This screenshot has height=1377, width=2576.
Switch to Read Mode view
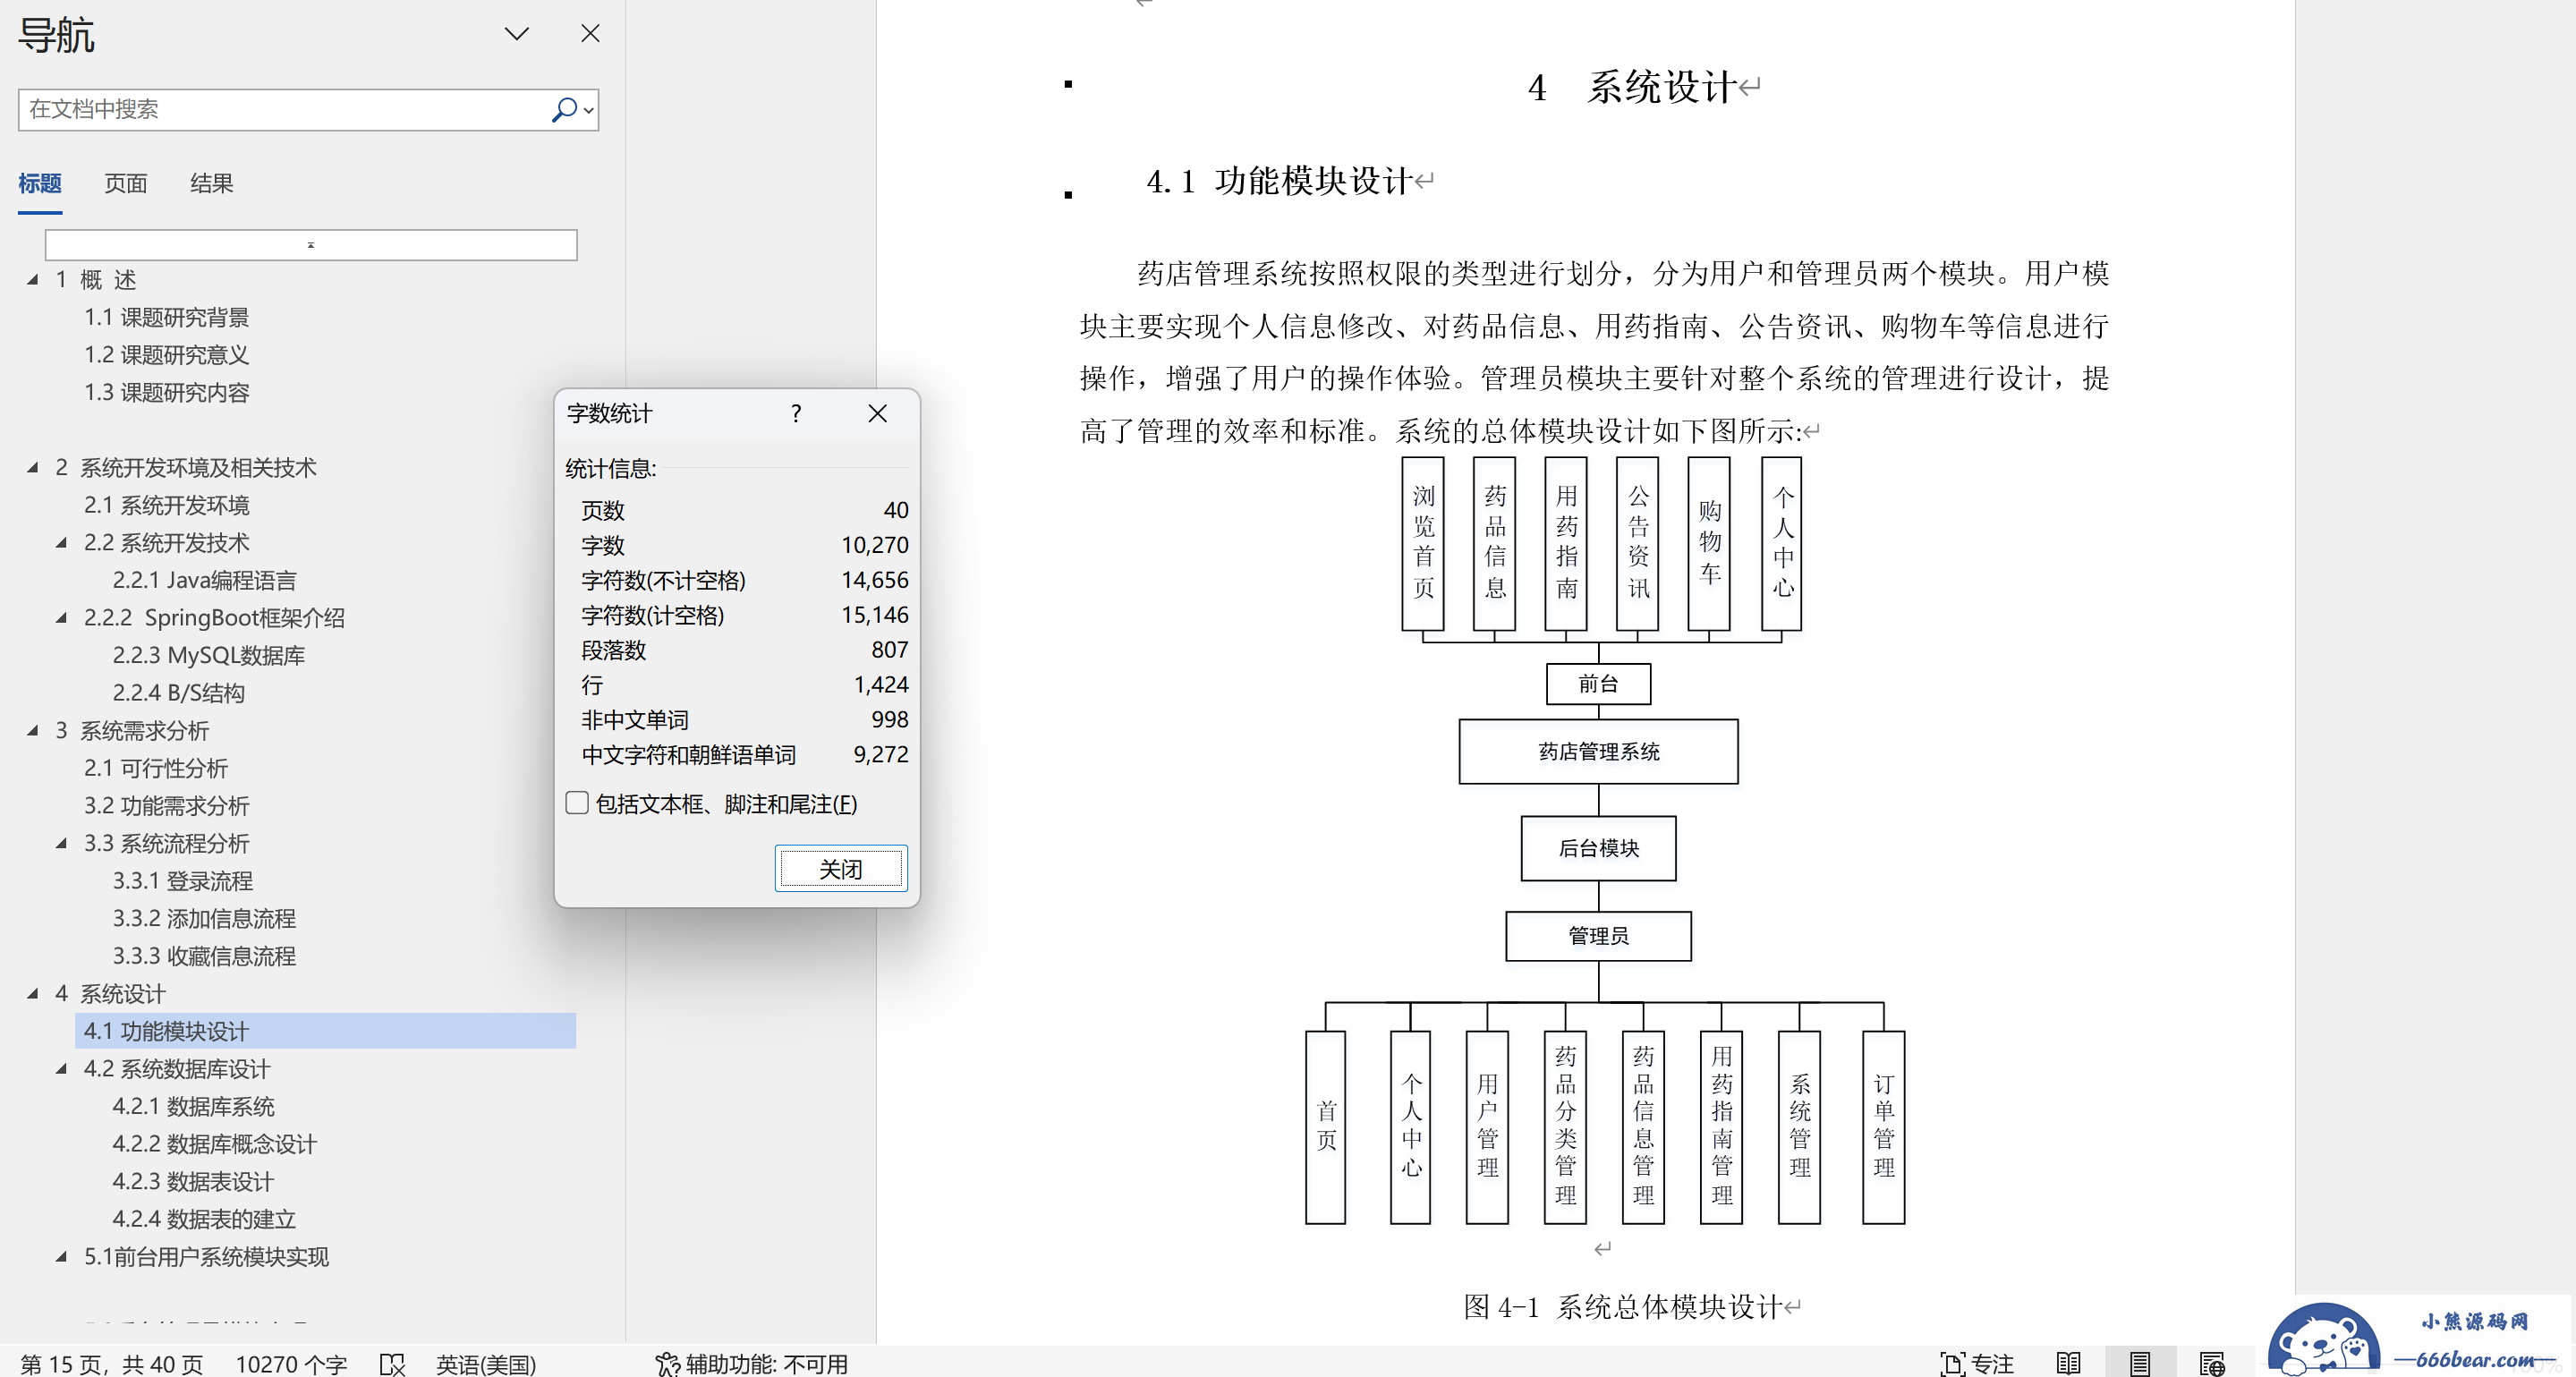(x=2068, y=1364)
